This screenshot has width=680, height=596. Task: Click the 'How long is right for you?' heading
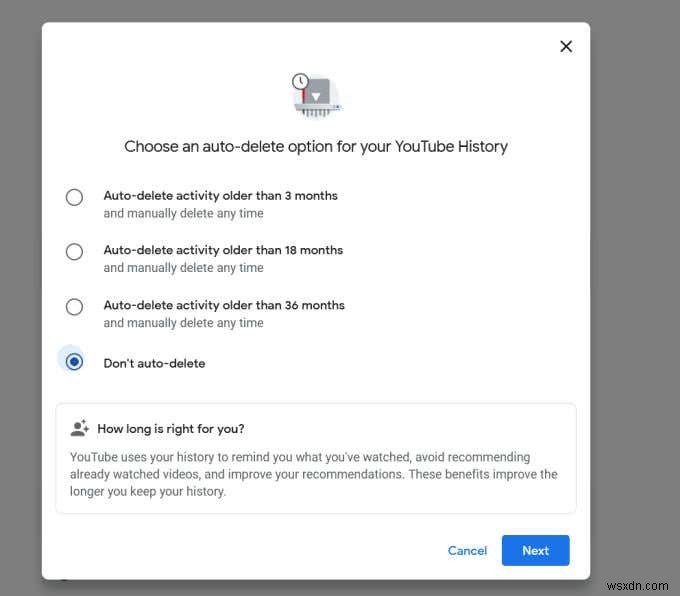point(170,429)
